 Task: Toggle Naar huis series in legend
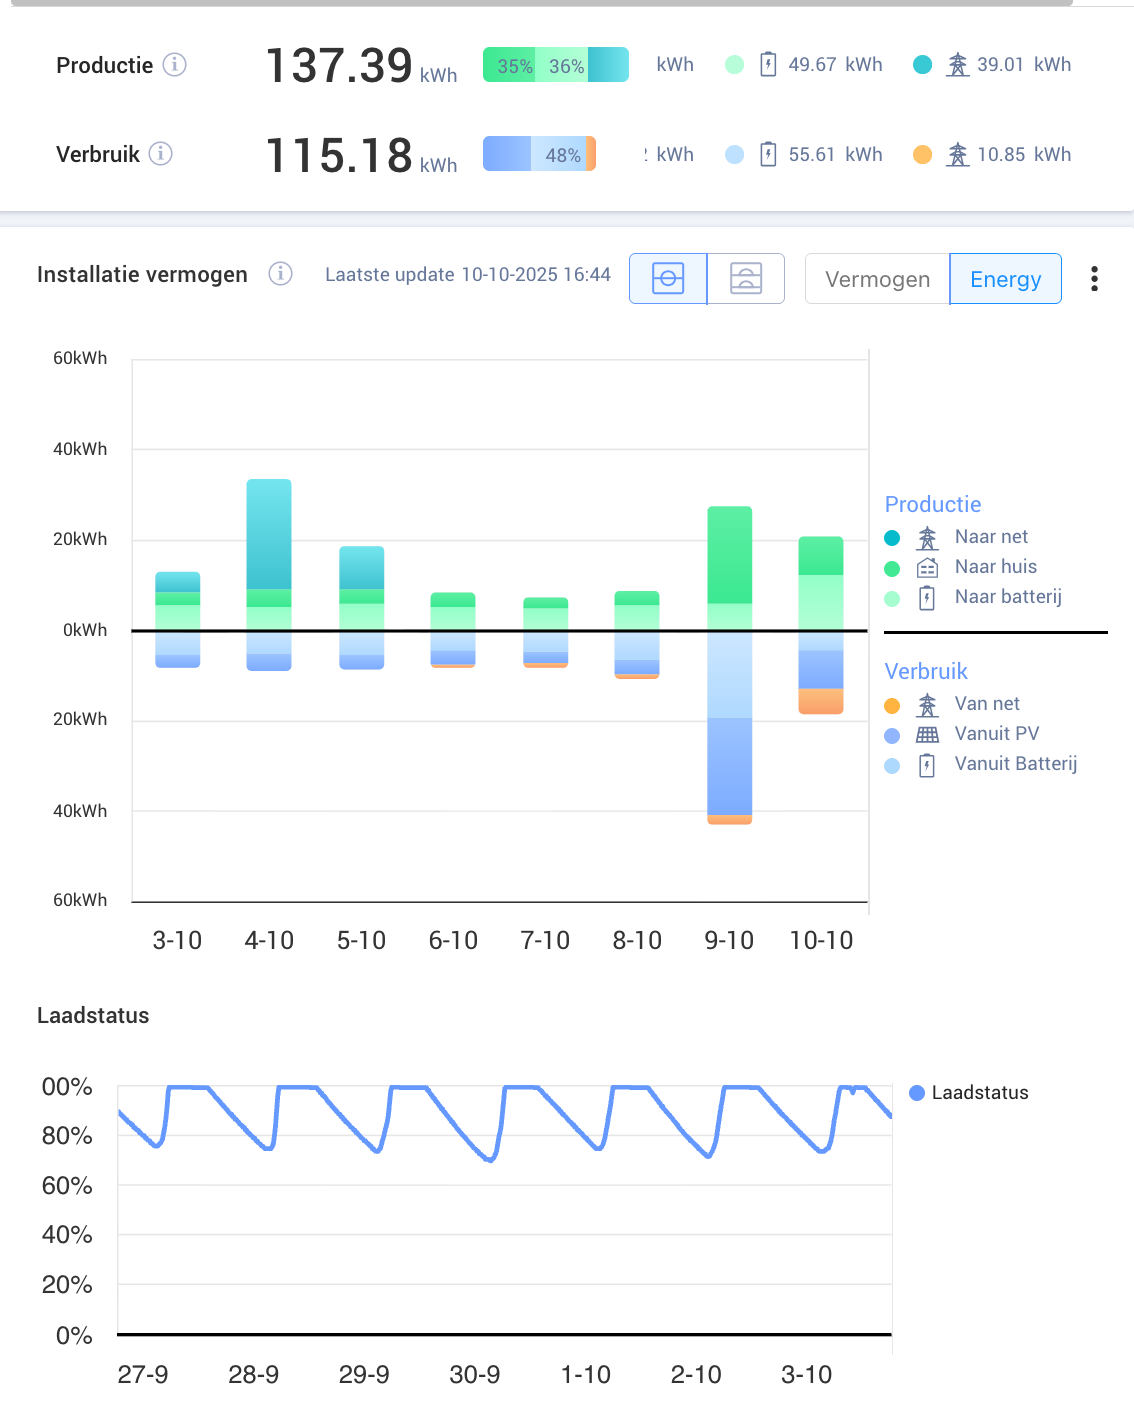tap(995, 567)
